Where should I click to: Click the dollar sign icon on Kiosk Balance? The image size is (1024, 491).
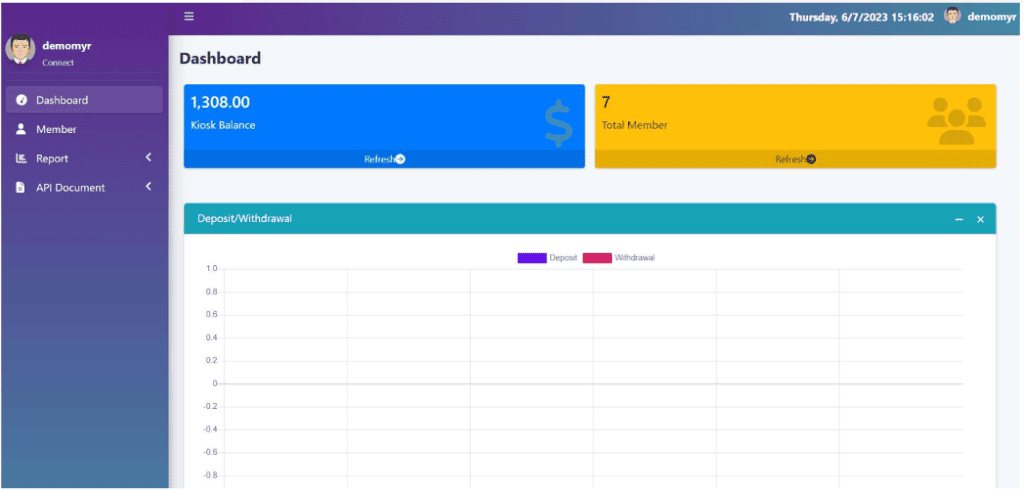point(558,124)
